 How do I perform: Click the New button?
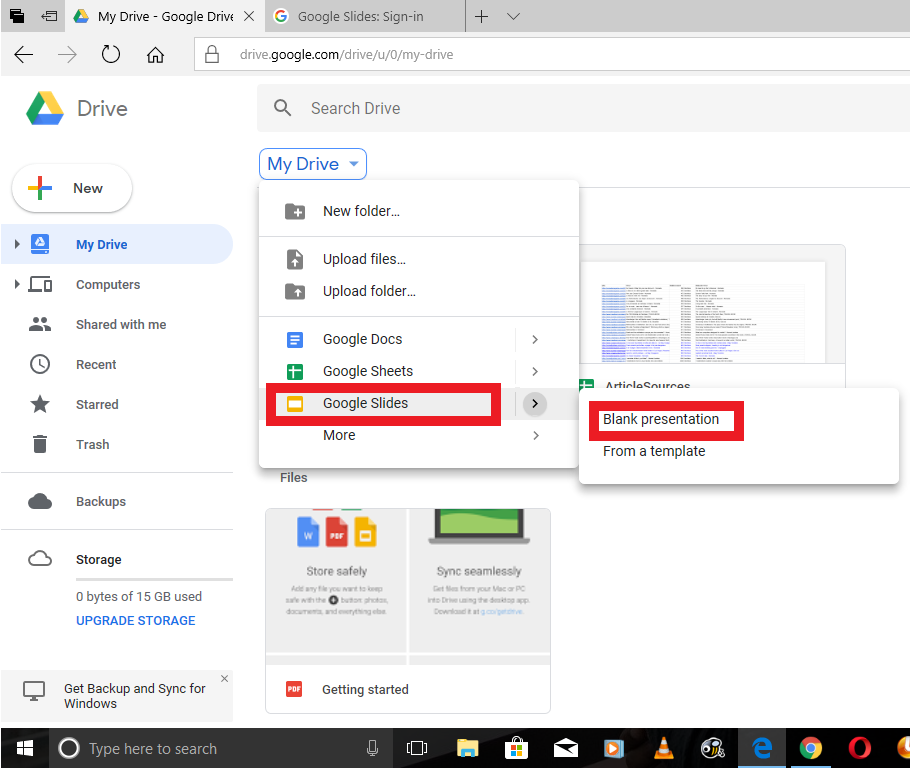[72, 188]
